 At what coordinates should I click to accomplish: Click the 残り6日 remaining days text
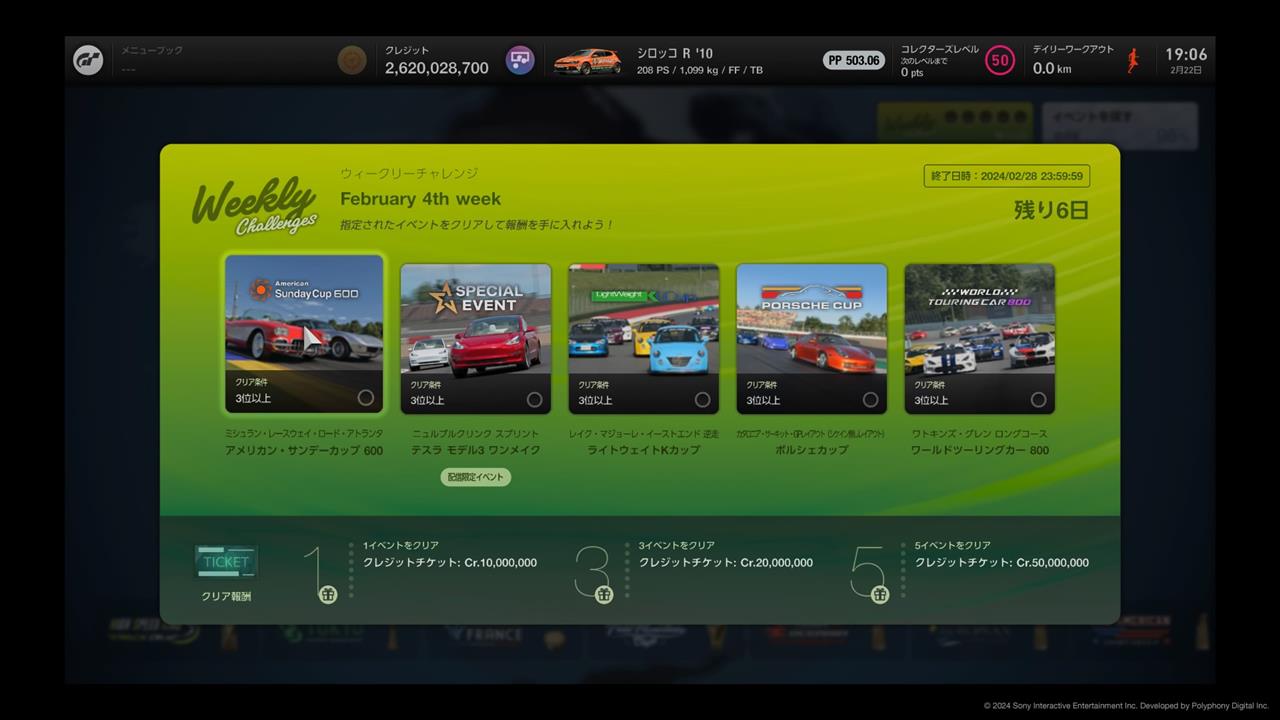point(1051,210)
